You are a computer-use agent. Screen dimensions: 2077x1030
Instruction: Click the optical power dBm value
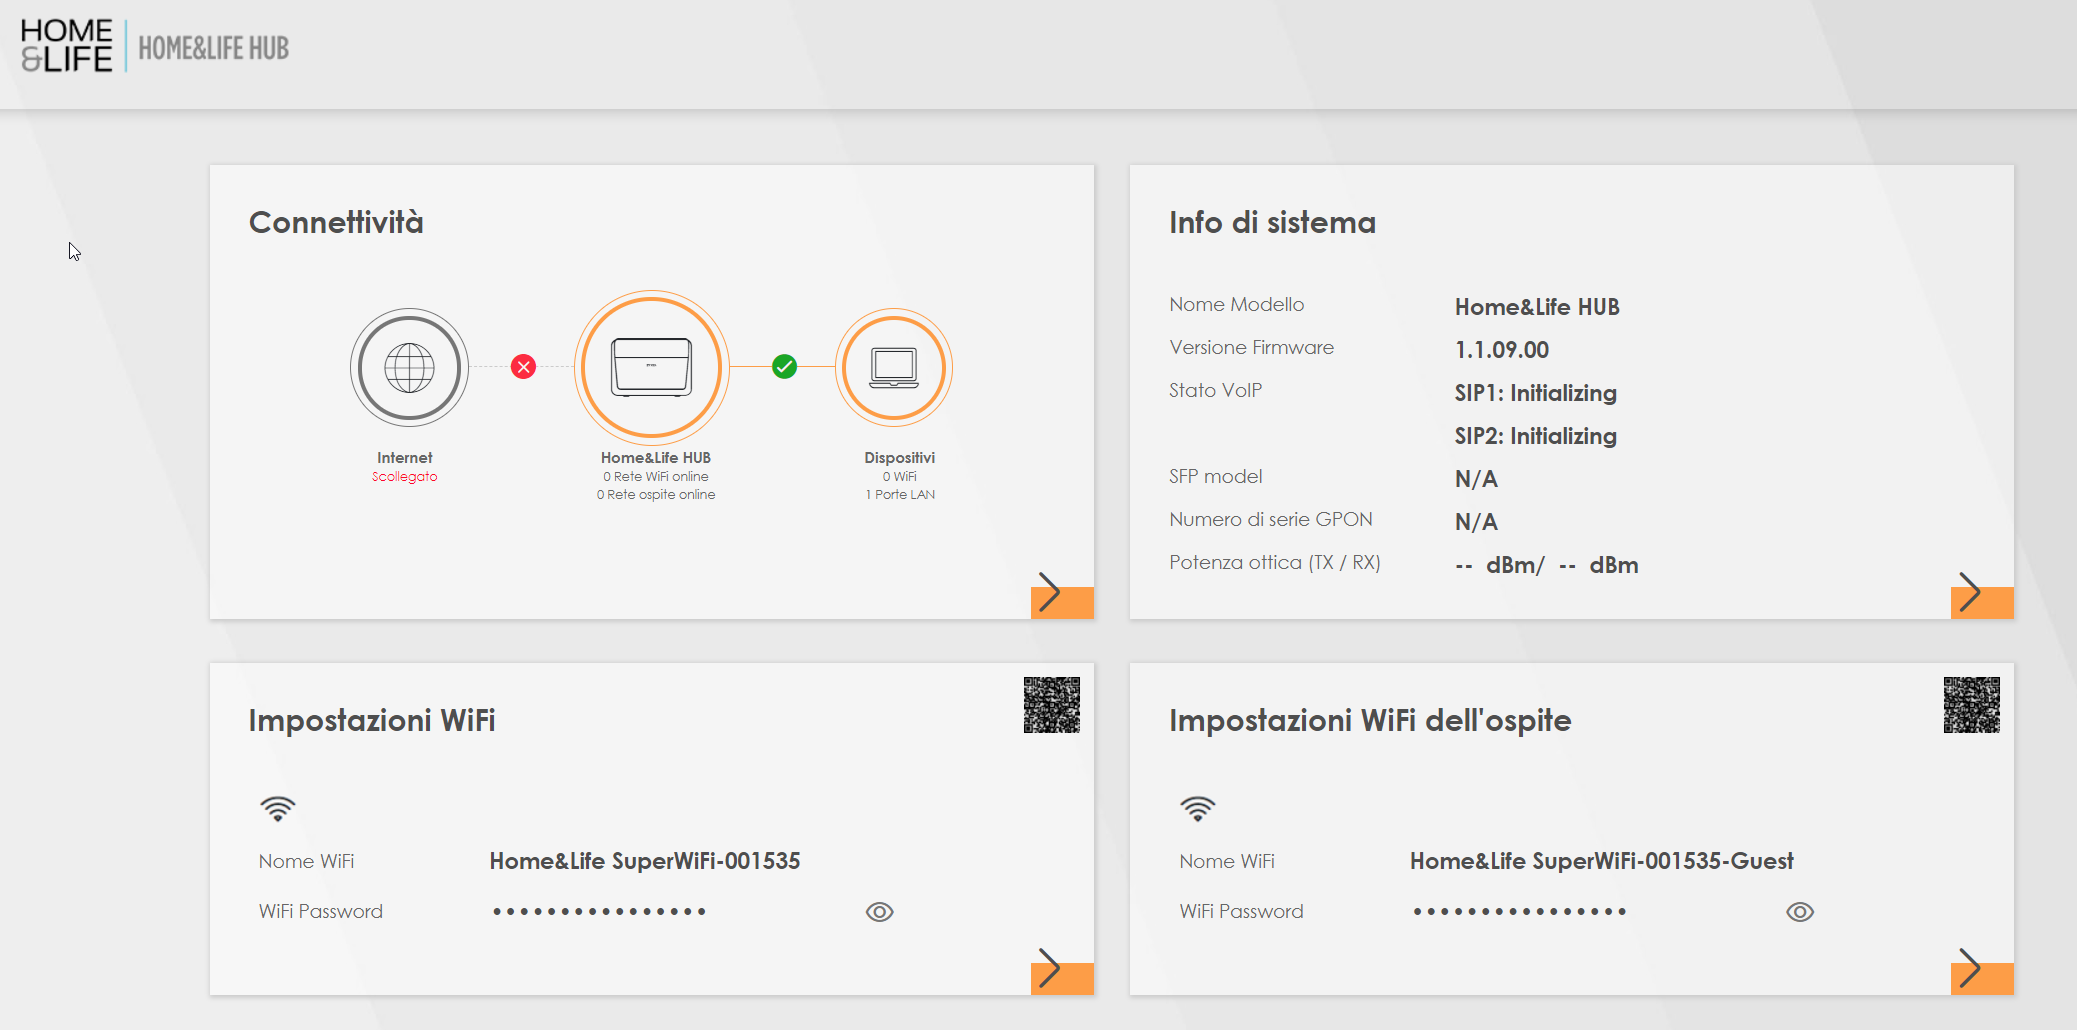coord(1547,565)
